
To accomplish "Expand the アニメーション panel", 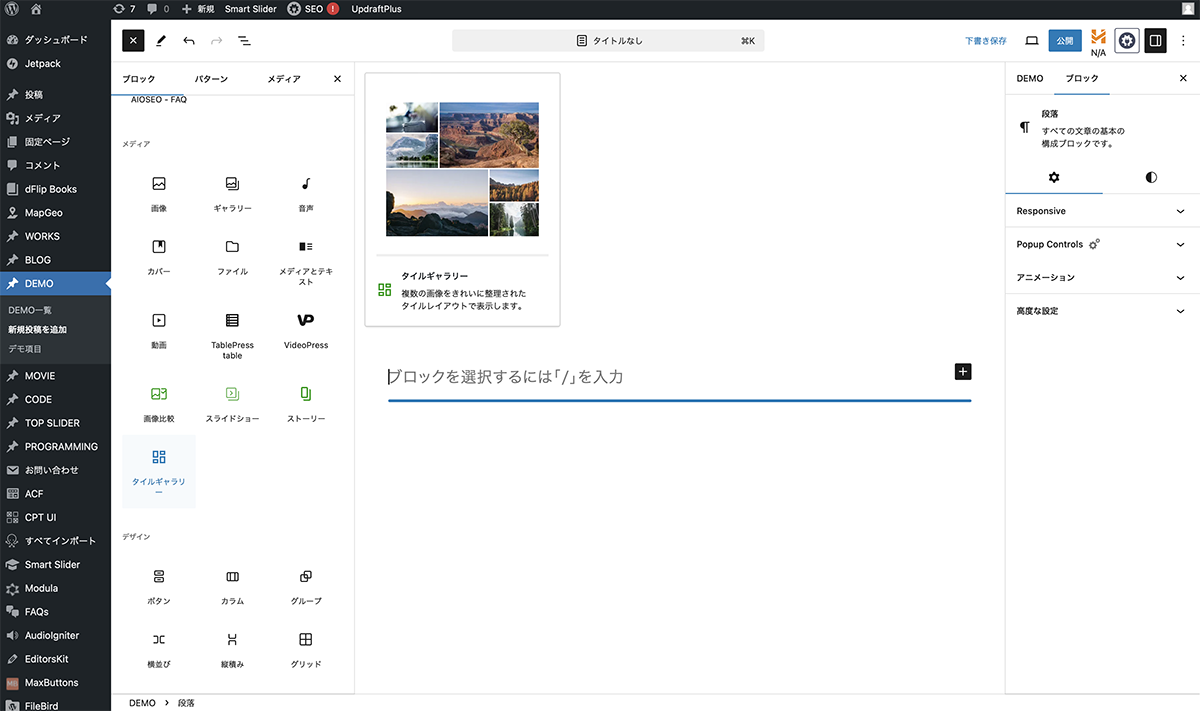I will click(x=1100, y=277).
